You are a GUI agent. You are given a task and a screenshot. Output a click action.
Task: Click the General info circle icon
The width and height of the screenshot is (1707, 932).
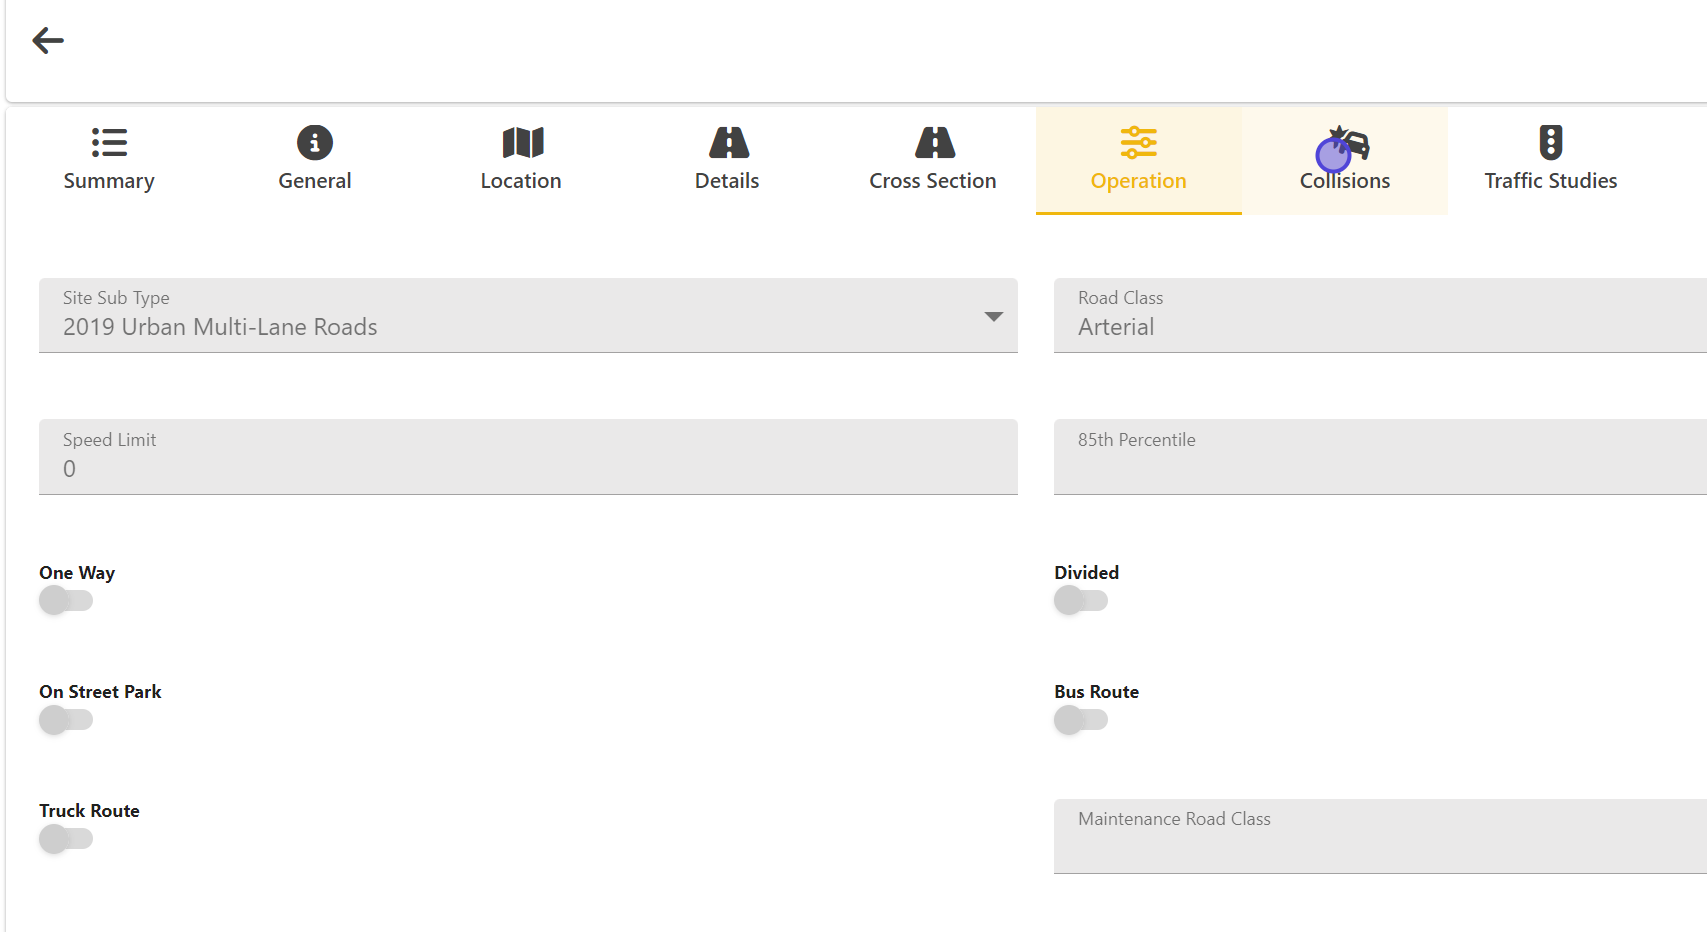315,143
